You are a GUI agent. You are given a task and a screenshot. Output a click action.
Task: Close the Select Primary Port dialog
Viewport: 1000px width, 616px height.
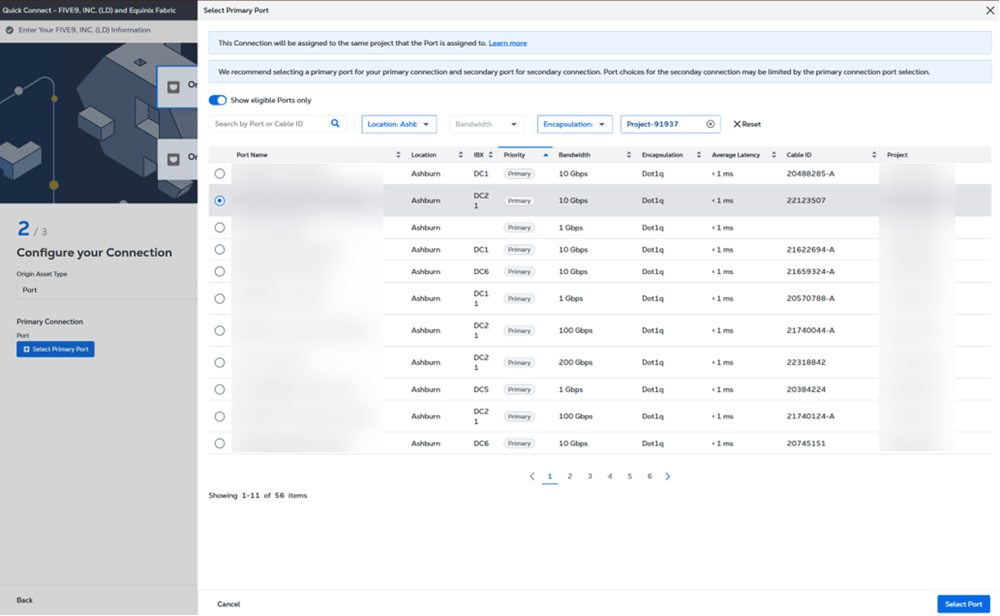click(x=990, y=10)
